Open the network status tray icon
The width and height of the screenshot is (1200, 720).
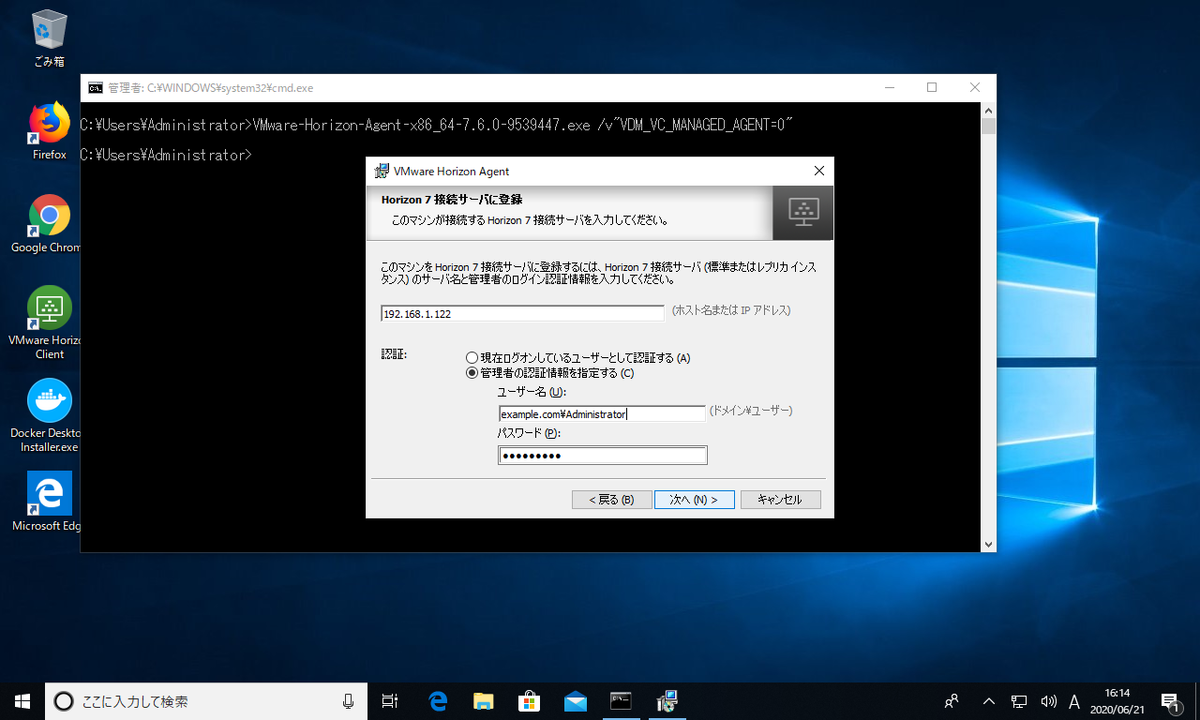1018,702
